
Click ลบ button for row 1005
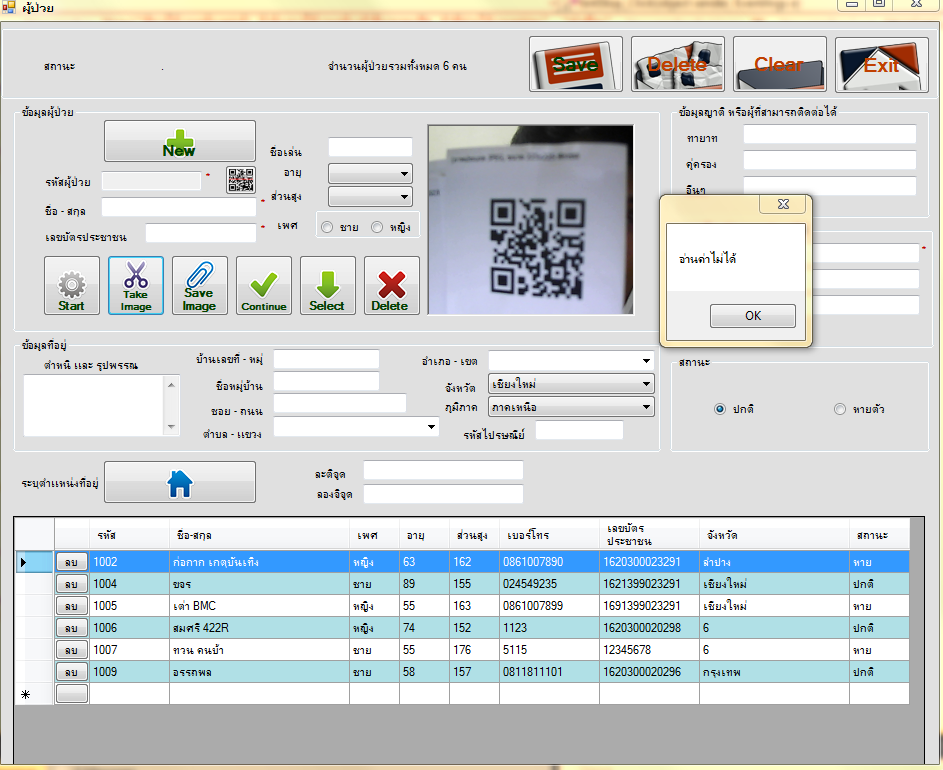[x=72, y=606]
